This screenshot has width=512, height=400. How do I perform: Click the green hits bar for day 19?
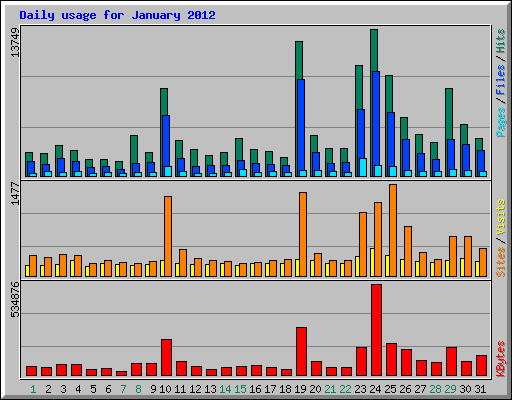coord(299,60)
